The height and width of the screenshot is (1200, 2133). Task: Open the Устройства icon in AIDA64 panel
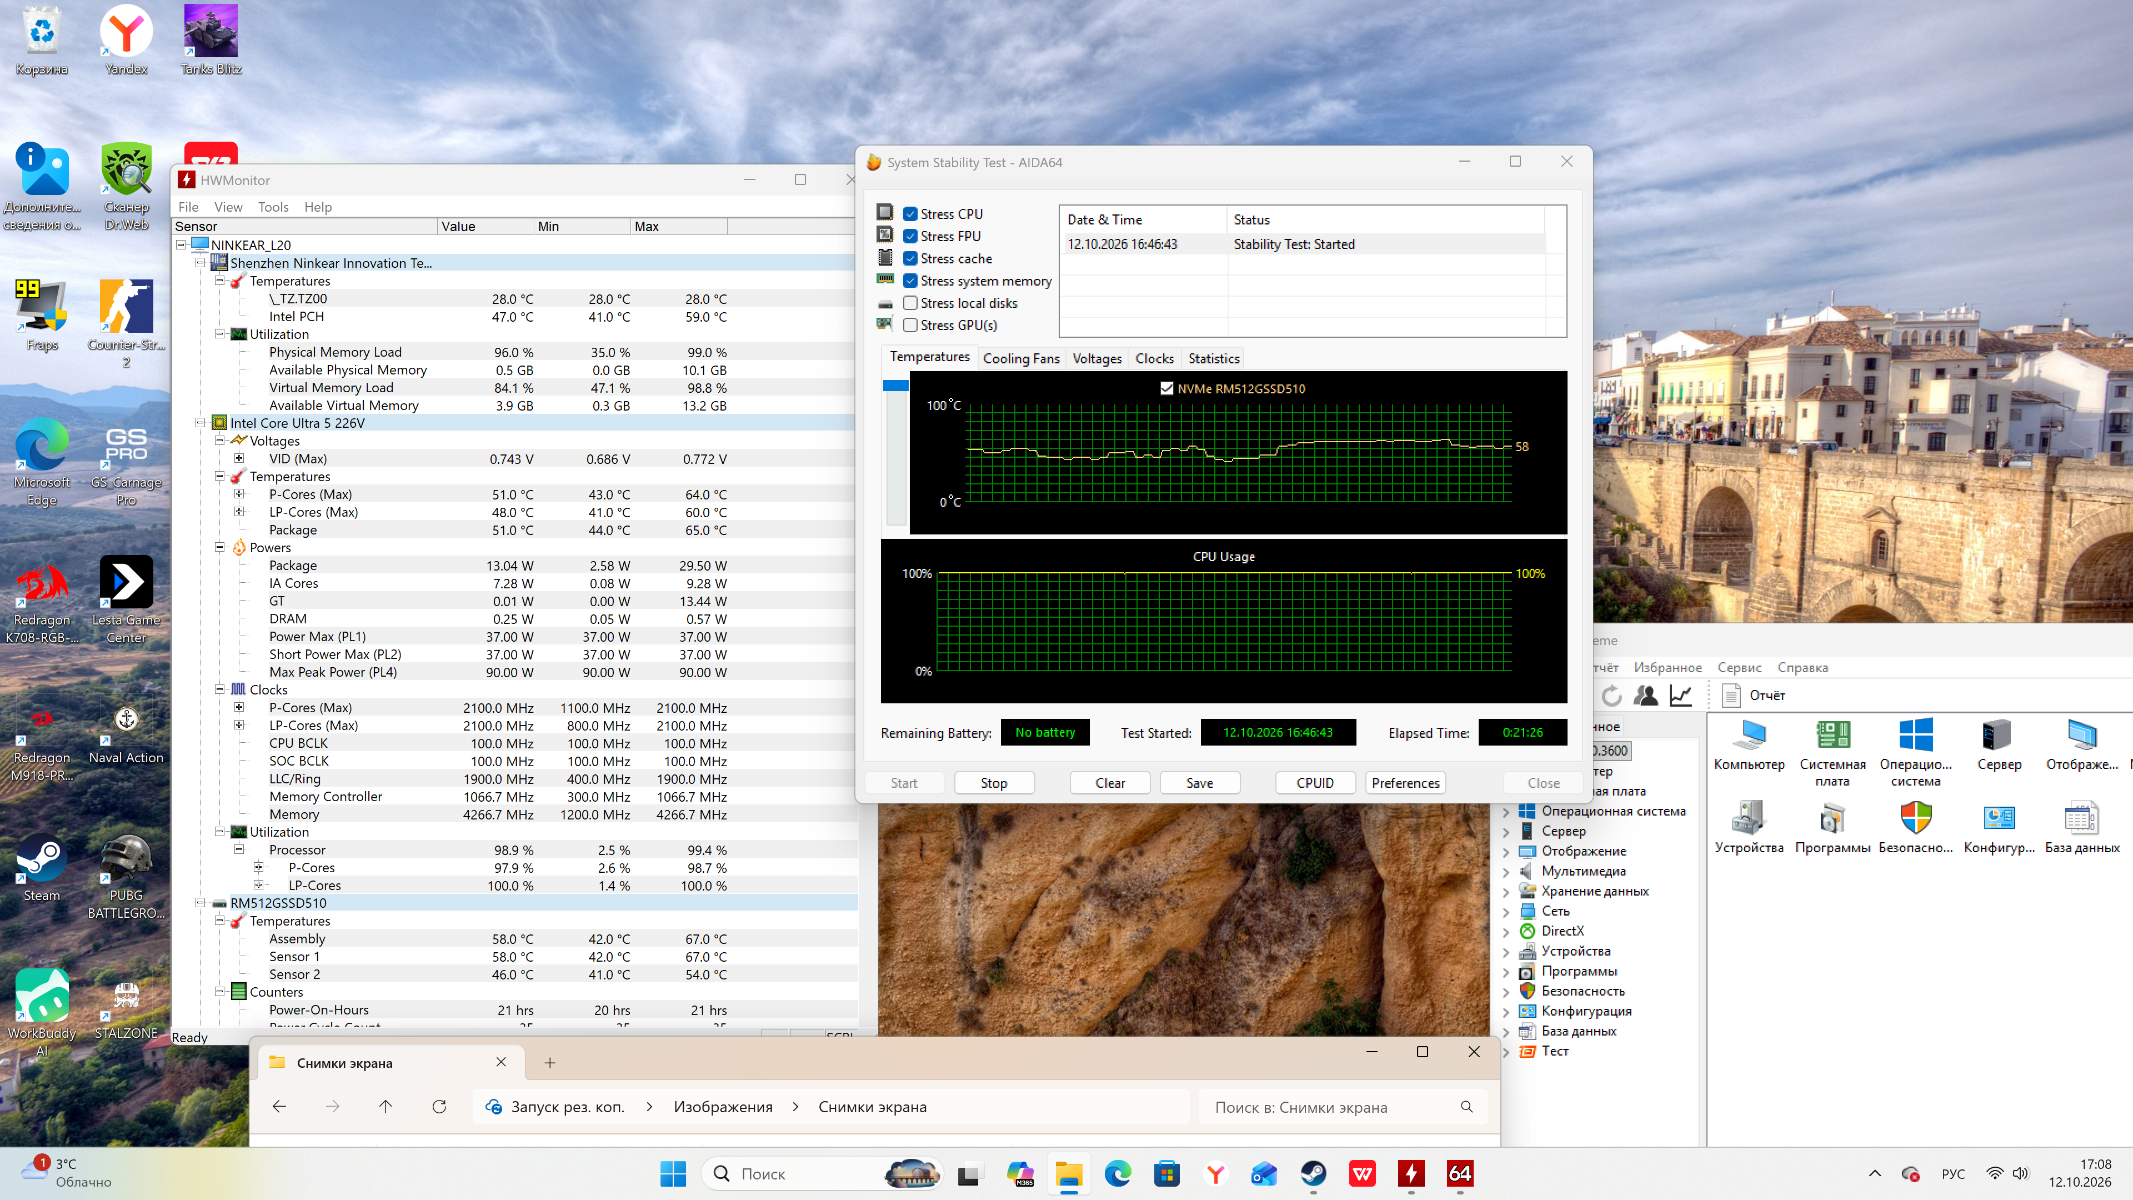[x=1749, y=827]
